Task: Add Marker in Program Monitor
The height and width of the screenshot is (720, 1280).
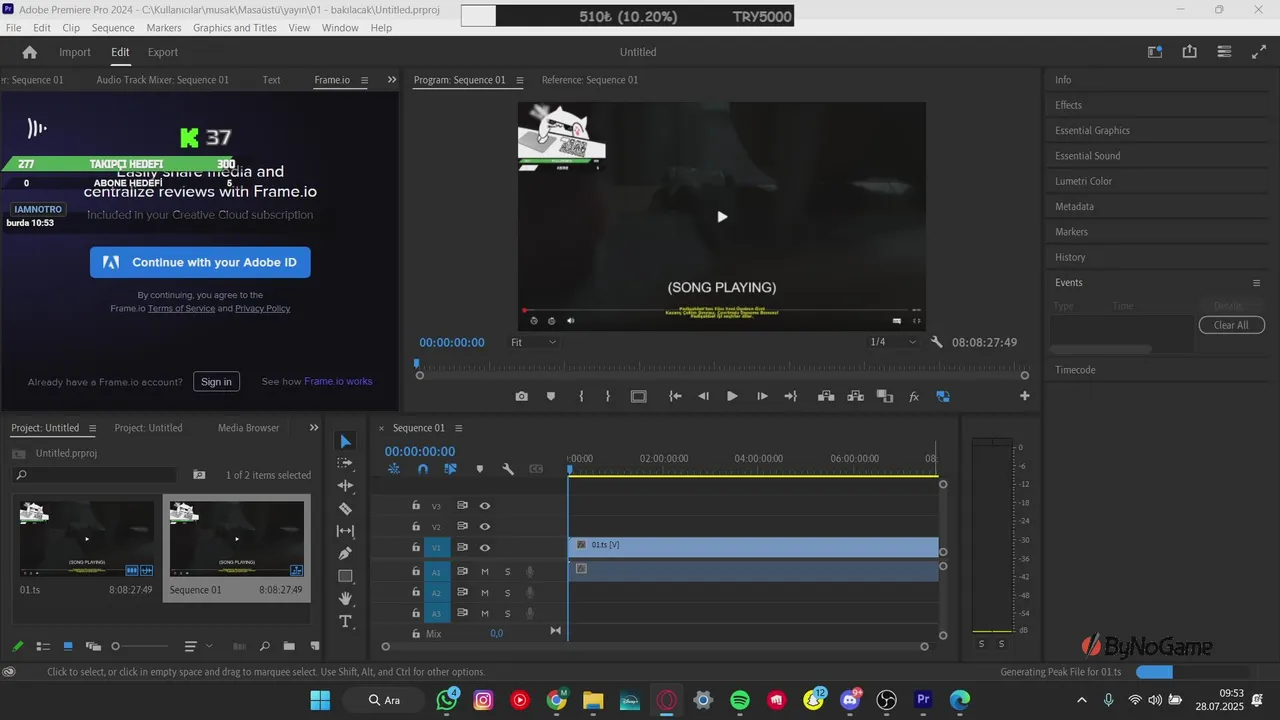Action: (x=550, y=396)
